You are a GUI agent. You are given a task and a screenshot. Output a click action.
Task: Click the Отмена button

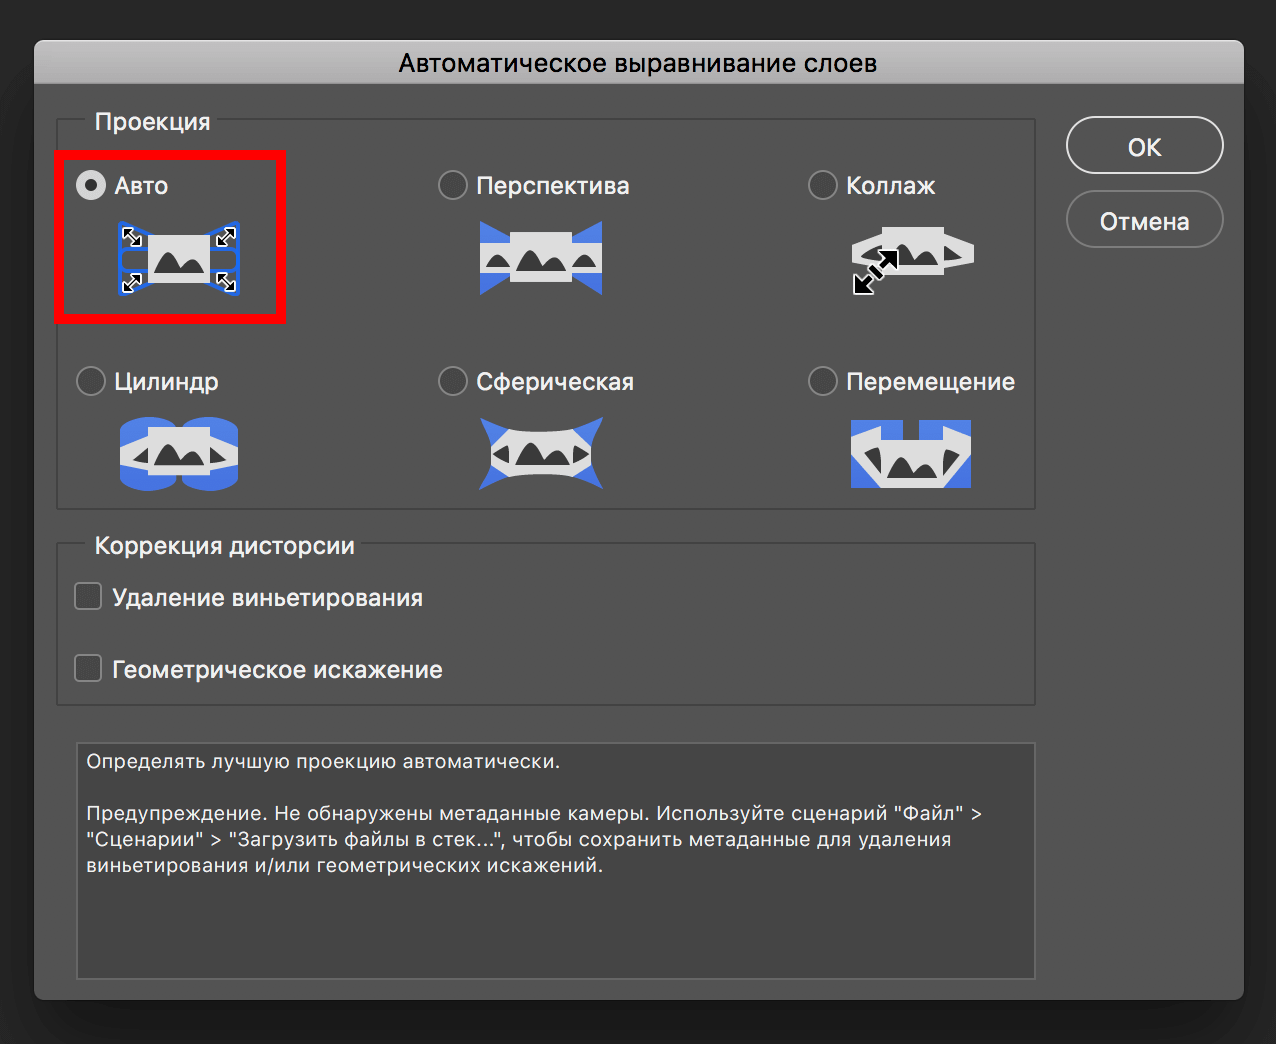point(1144,219)
